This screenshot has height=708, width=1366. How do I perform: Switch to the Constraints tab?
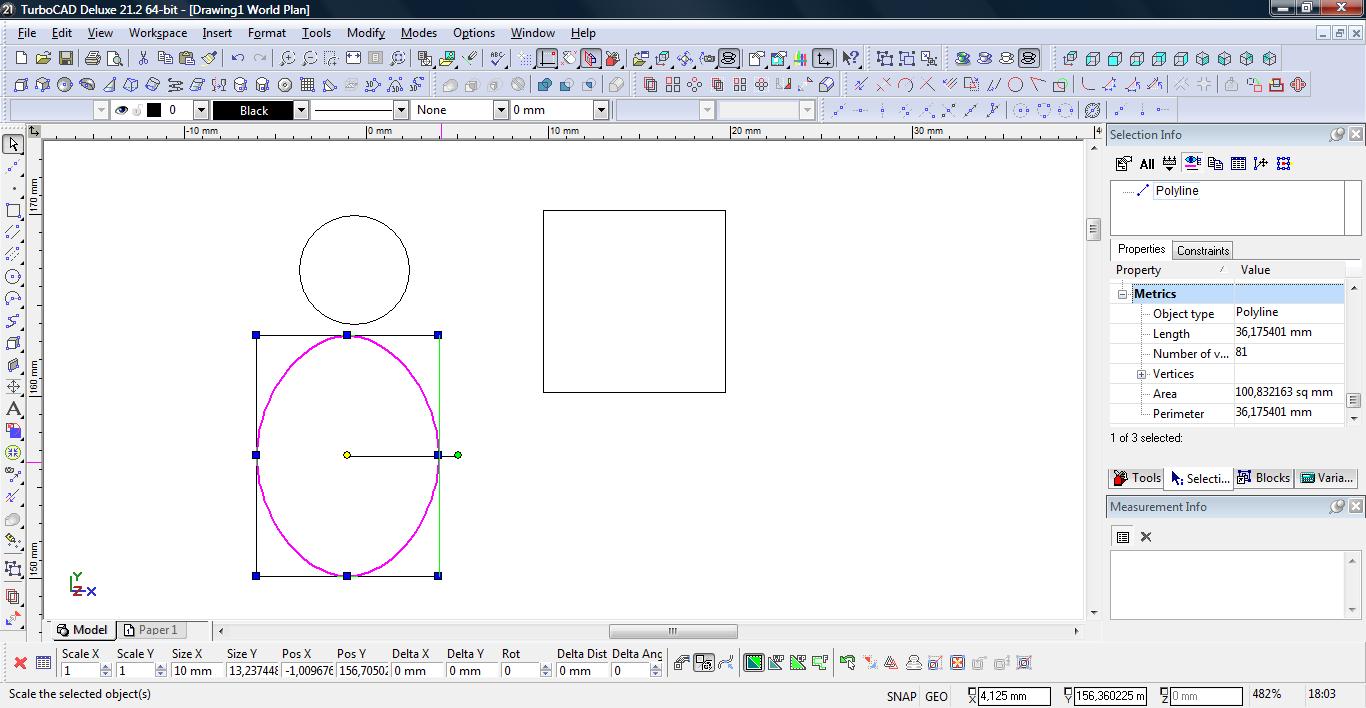(x=1202, y=250)
